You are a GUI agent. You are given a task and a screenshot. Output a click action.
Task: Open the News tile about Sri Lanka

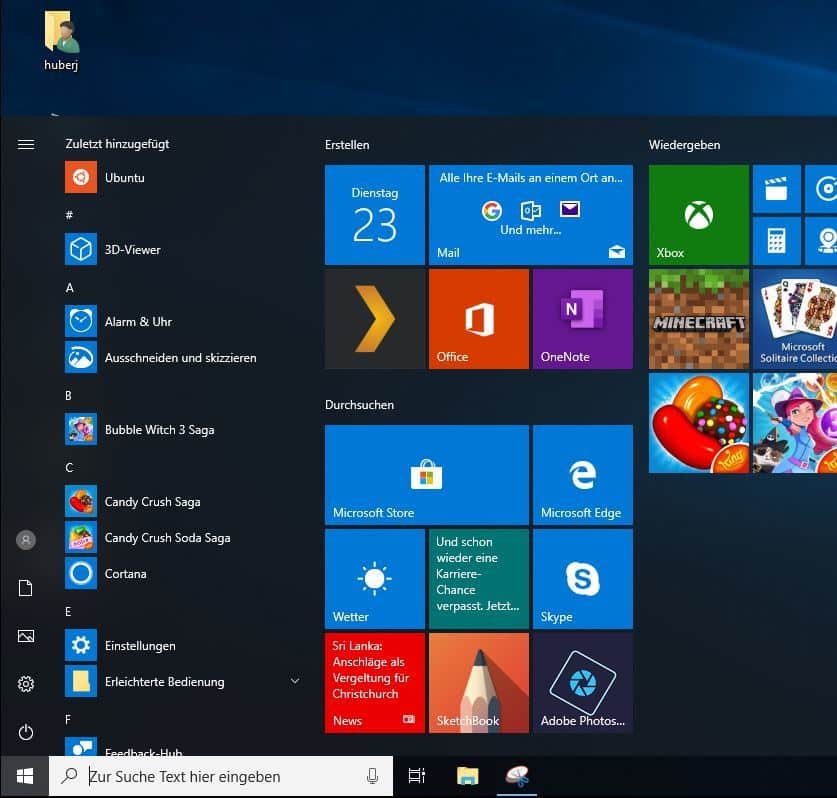(x=375, y=683)
